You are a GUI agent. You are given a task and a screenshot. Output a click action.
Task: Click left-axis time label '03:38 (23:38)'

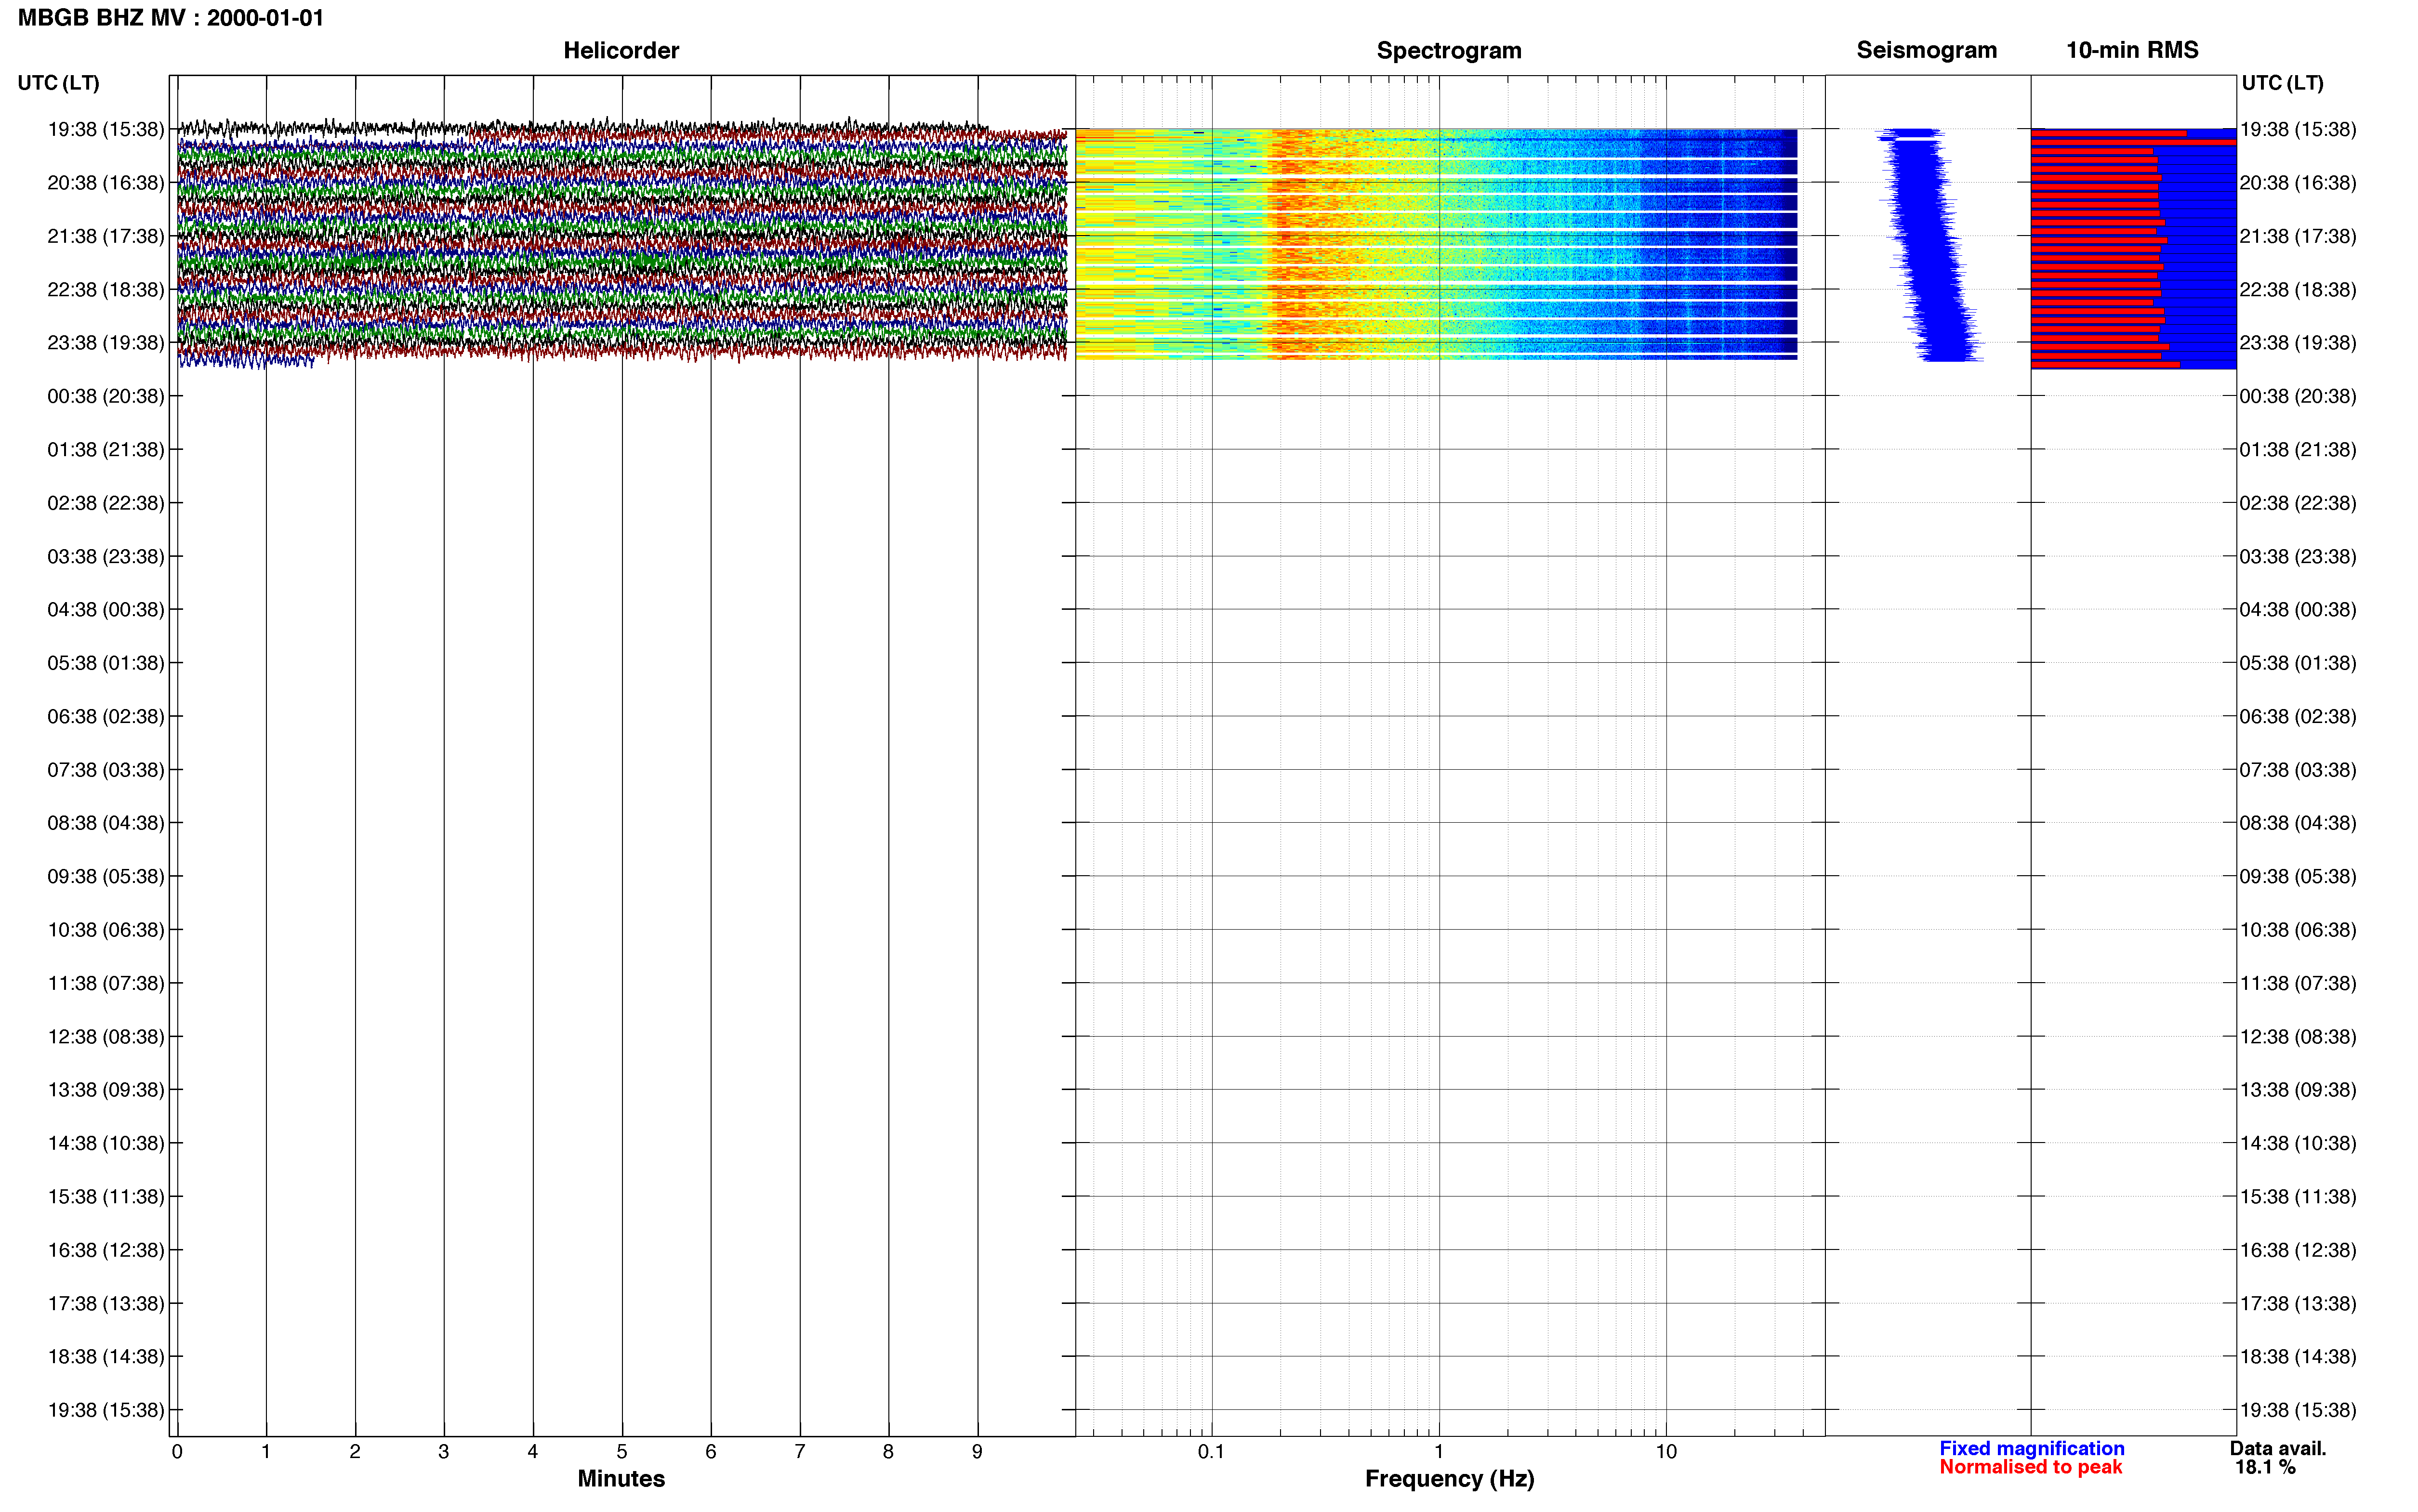point(106,556)
